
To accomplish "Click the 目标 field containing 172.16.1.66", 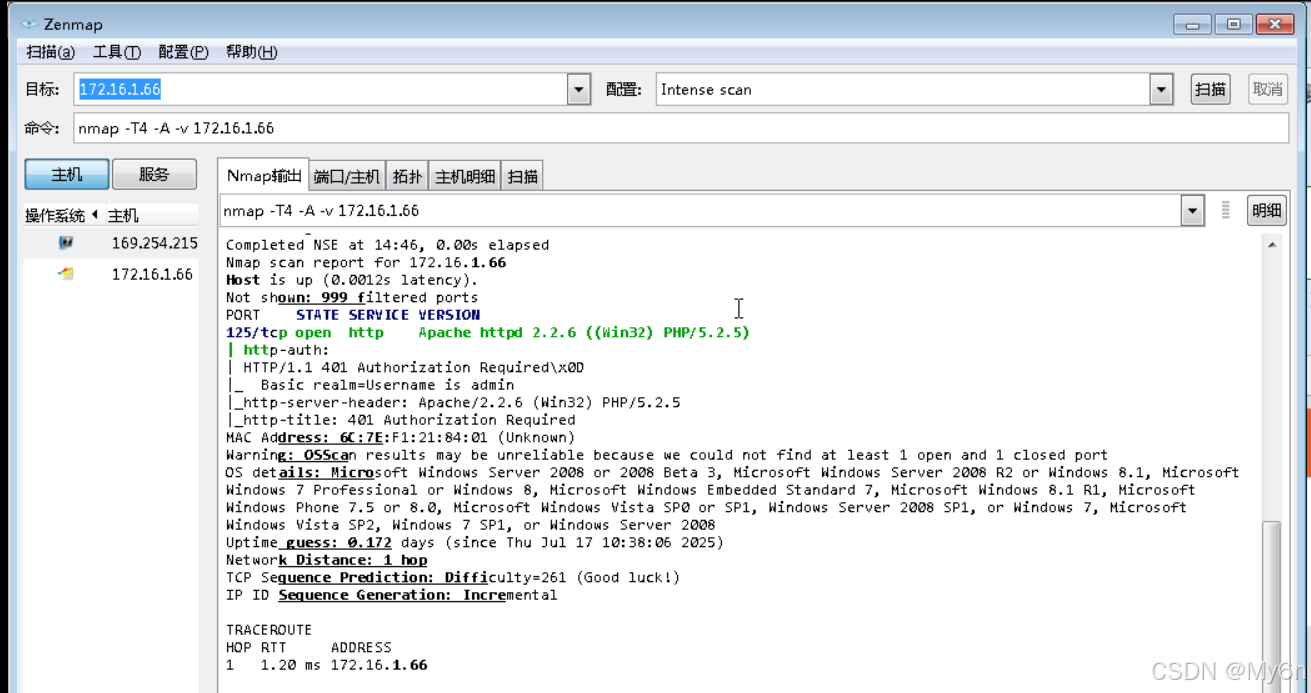I will pyautogui.click(x=321, y=89).
